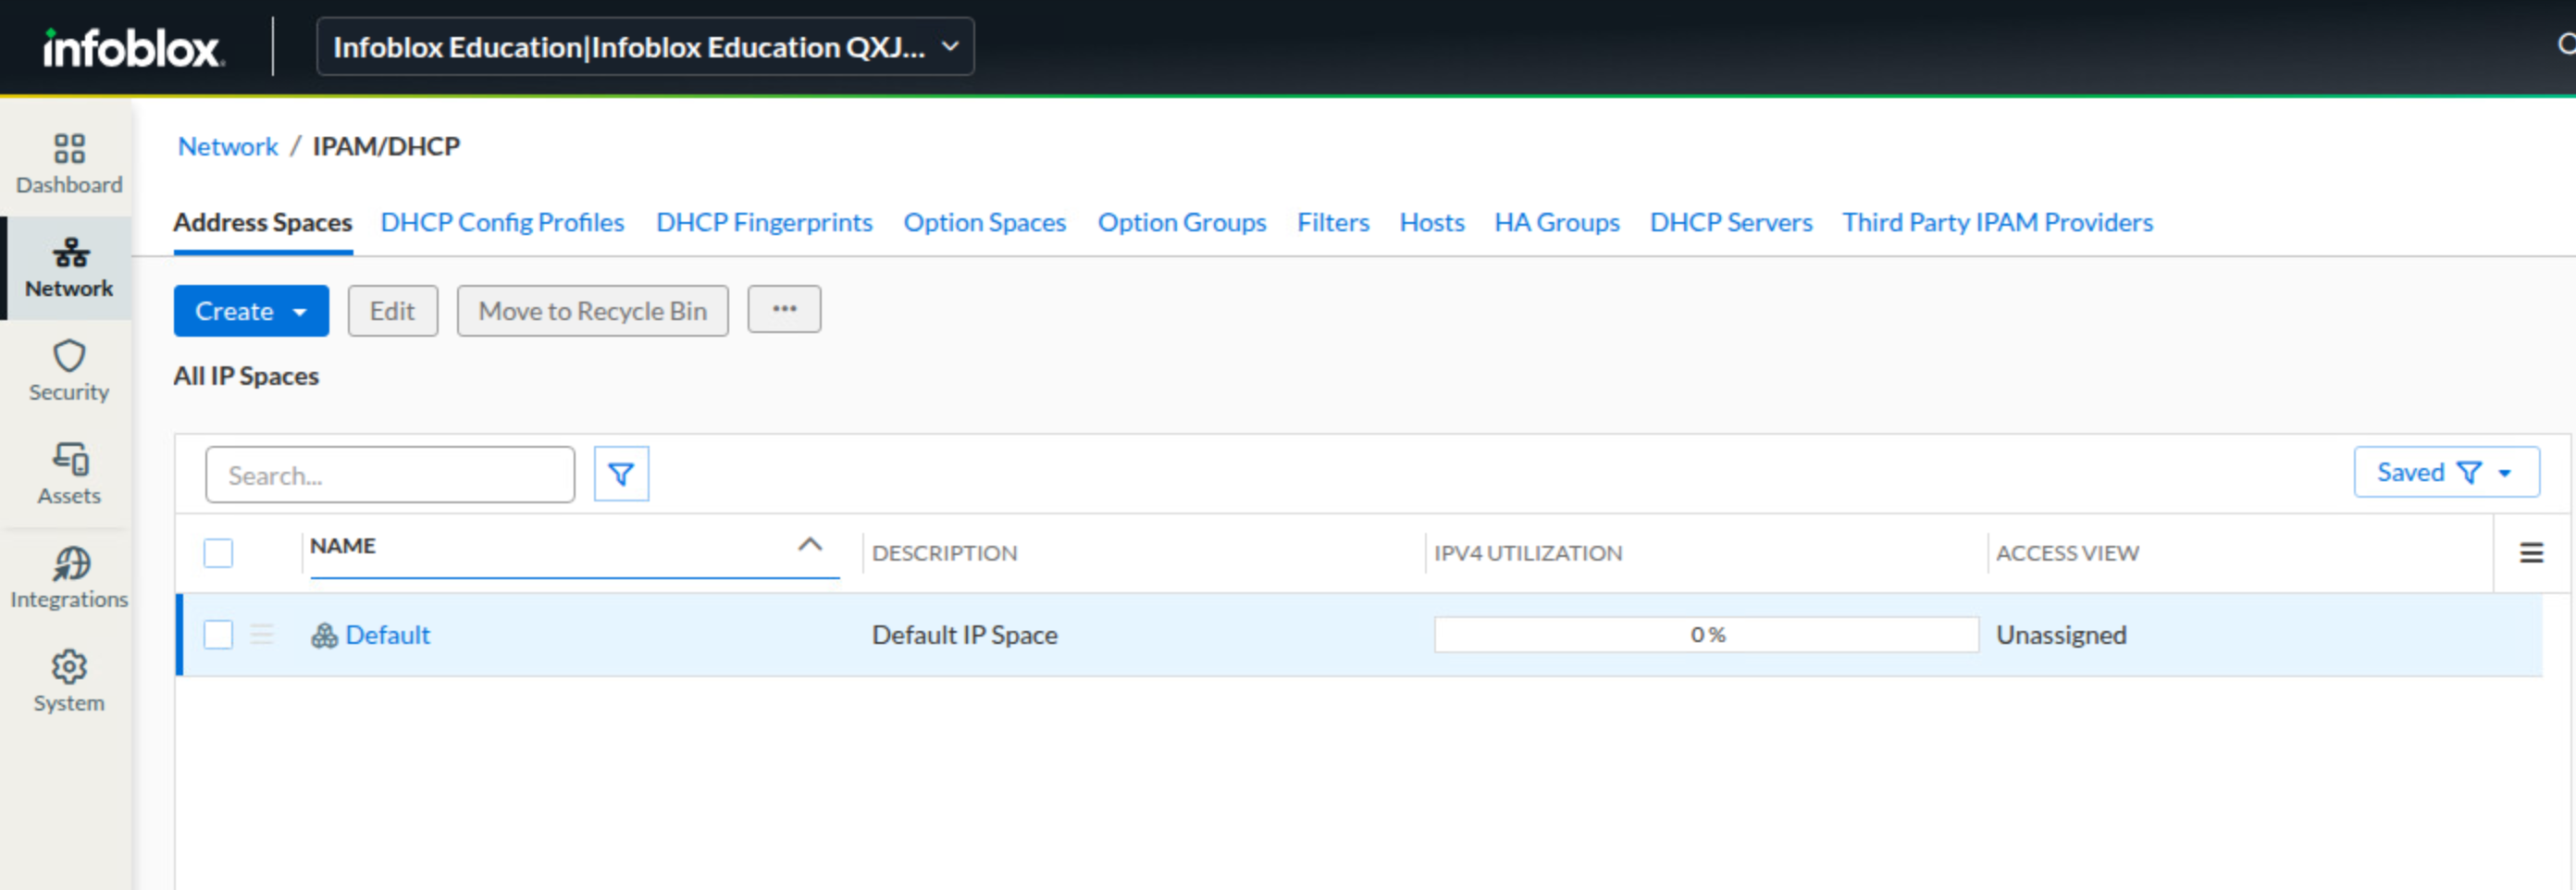This screenshot has height=890, width=2576.
Task: Check the Default row checkbox
Action: click(218, 634)
